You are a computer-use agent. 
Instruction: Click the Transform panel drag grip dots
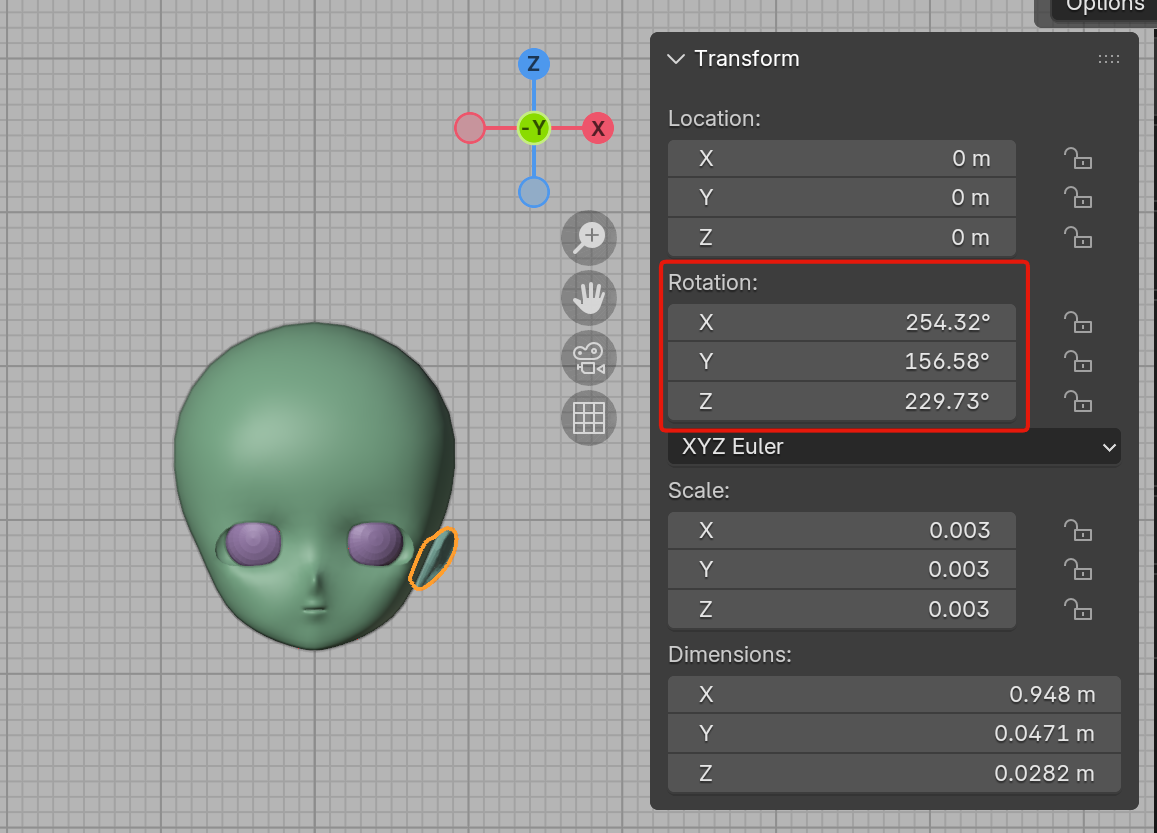click(1109, 59)
